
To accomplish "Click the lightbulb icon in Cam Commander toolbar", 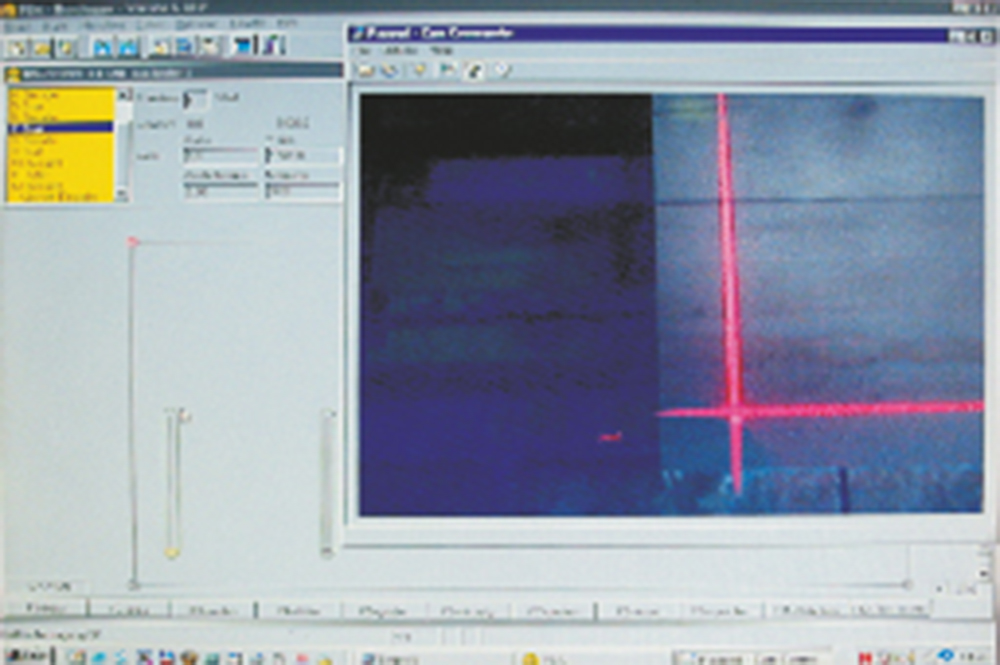I will 419,70.
